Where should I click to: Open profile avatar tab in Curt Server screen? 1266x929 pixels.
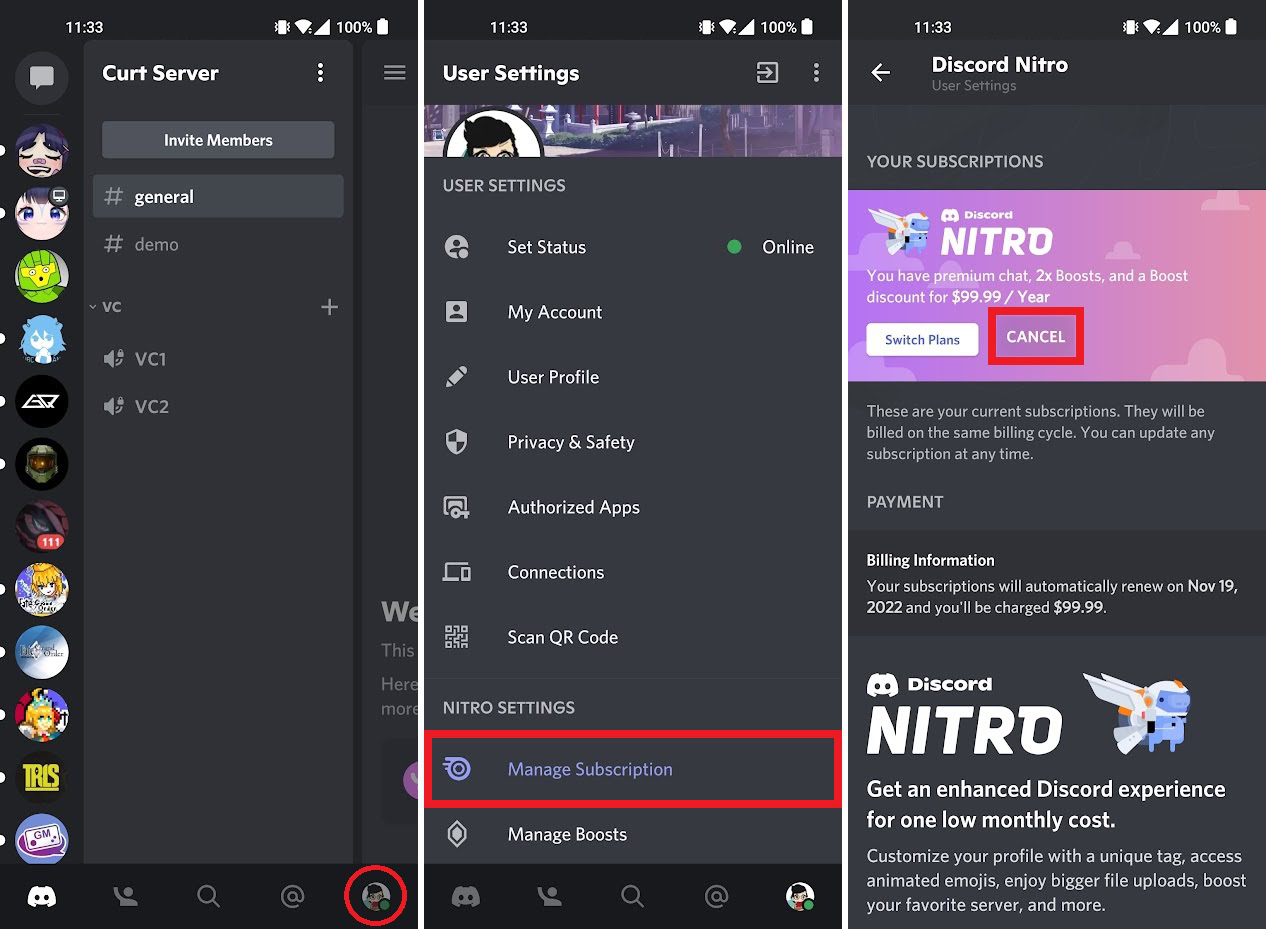(376, 897)
